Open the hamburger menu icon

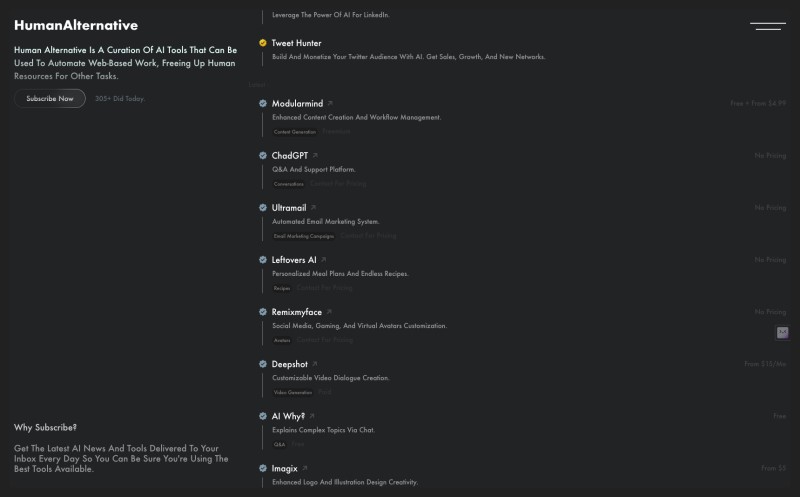pos(767,26)
